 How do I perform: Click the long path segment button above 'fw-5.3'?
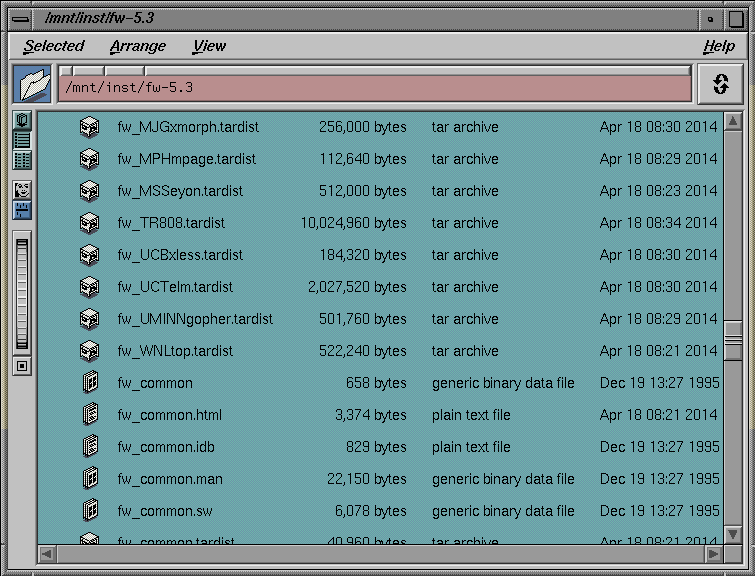click(x=418, y=71)
